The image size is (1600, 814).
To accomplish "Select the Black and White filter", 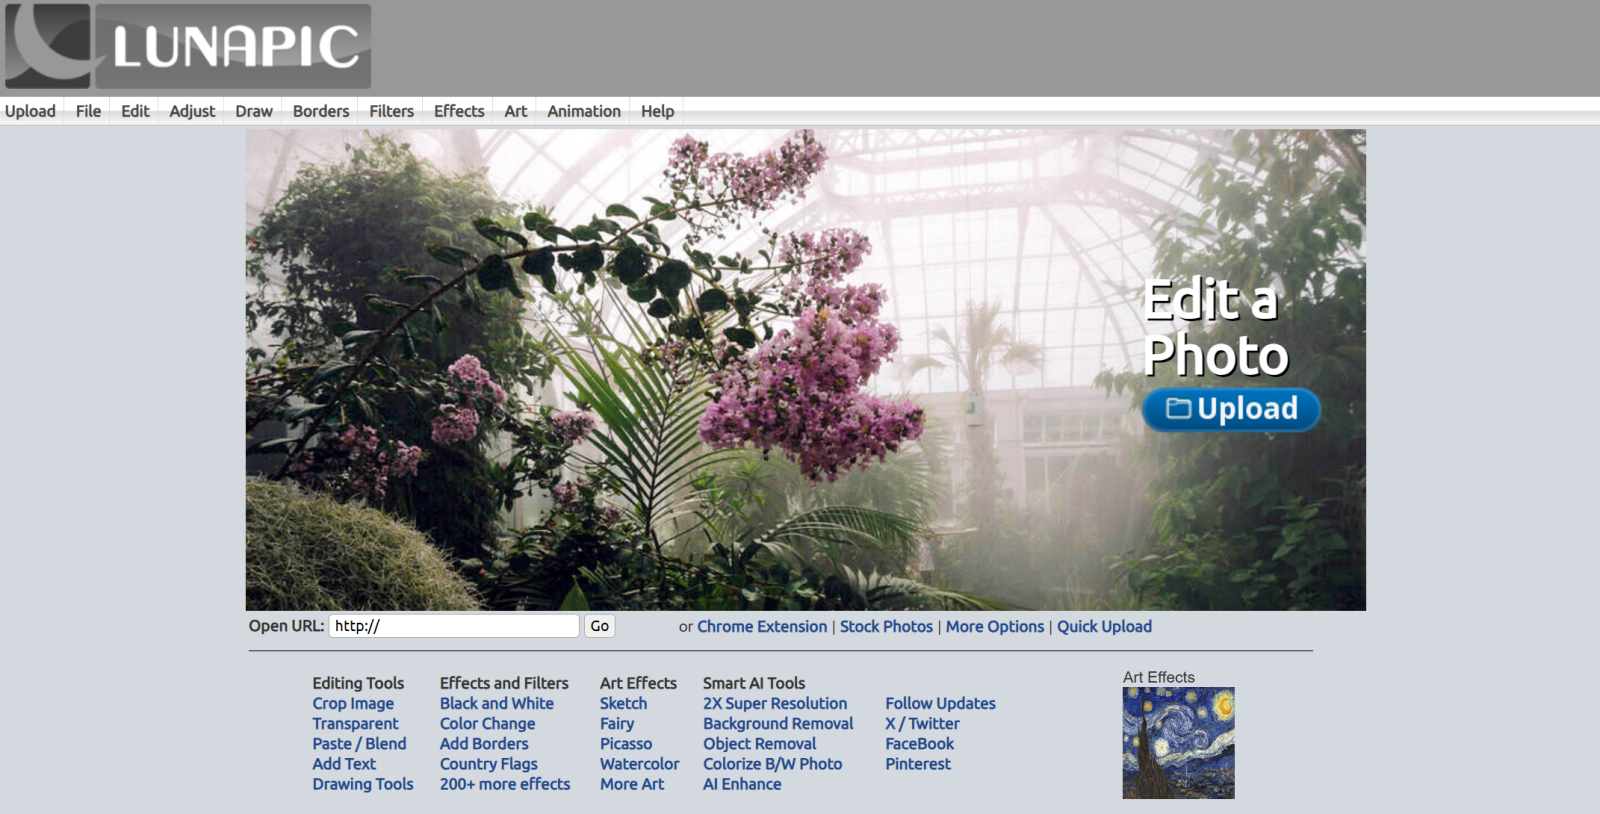I will coord(497,703).
